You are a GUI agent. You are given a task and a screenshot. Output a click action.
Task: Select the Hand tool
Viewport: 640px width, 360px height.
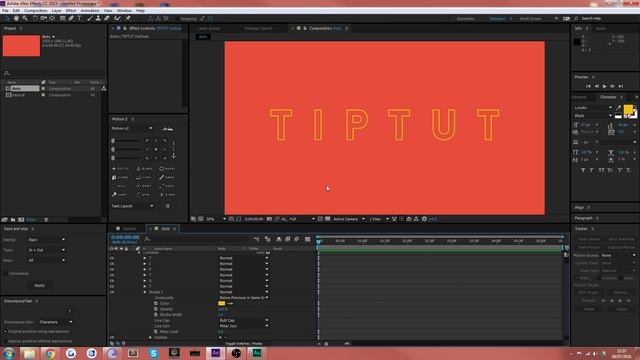point(16,18)
